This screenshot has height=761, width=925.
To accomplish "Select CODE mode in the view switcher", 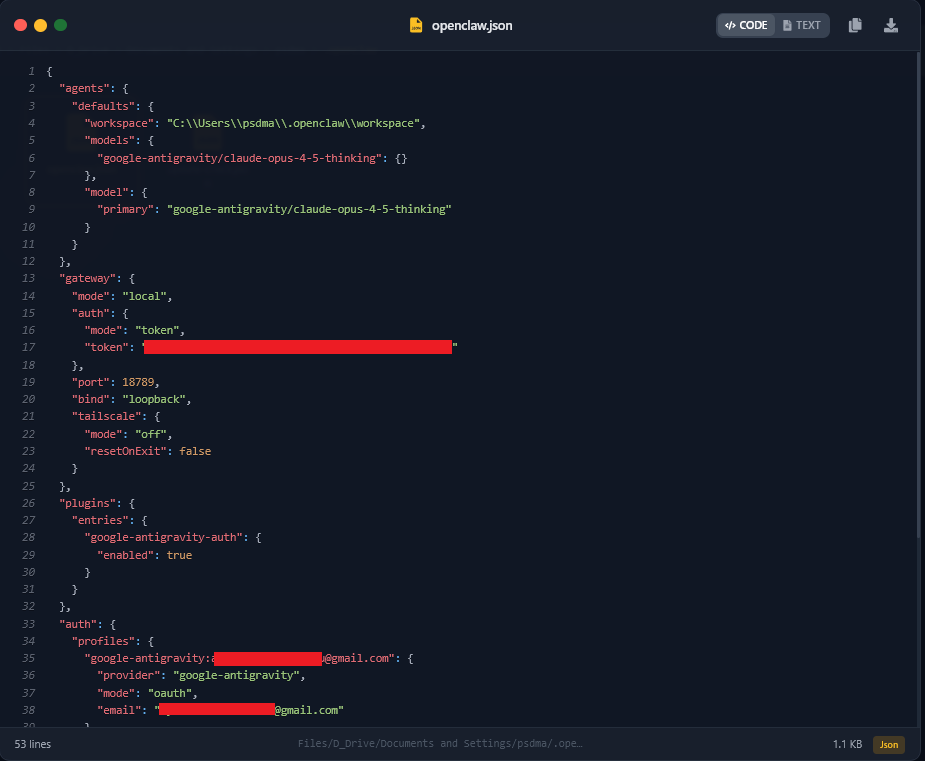I will [745, 25].
